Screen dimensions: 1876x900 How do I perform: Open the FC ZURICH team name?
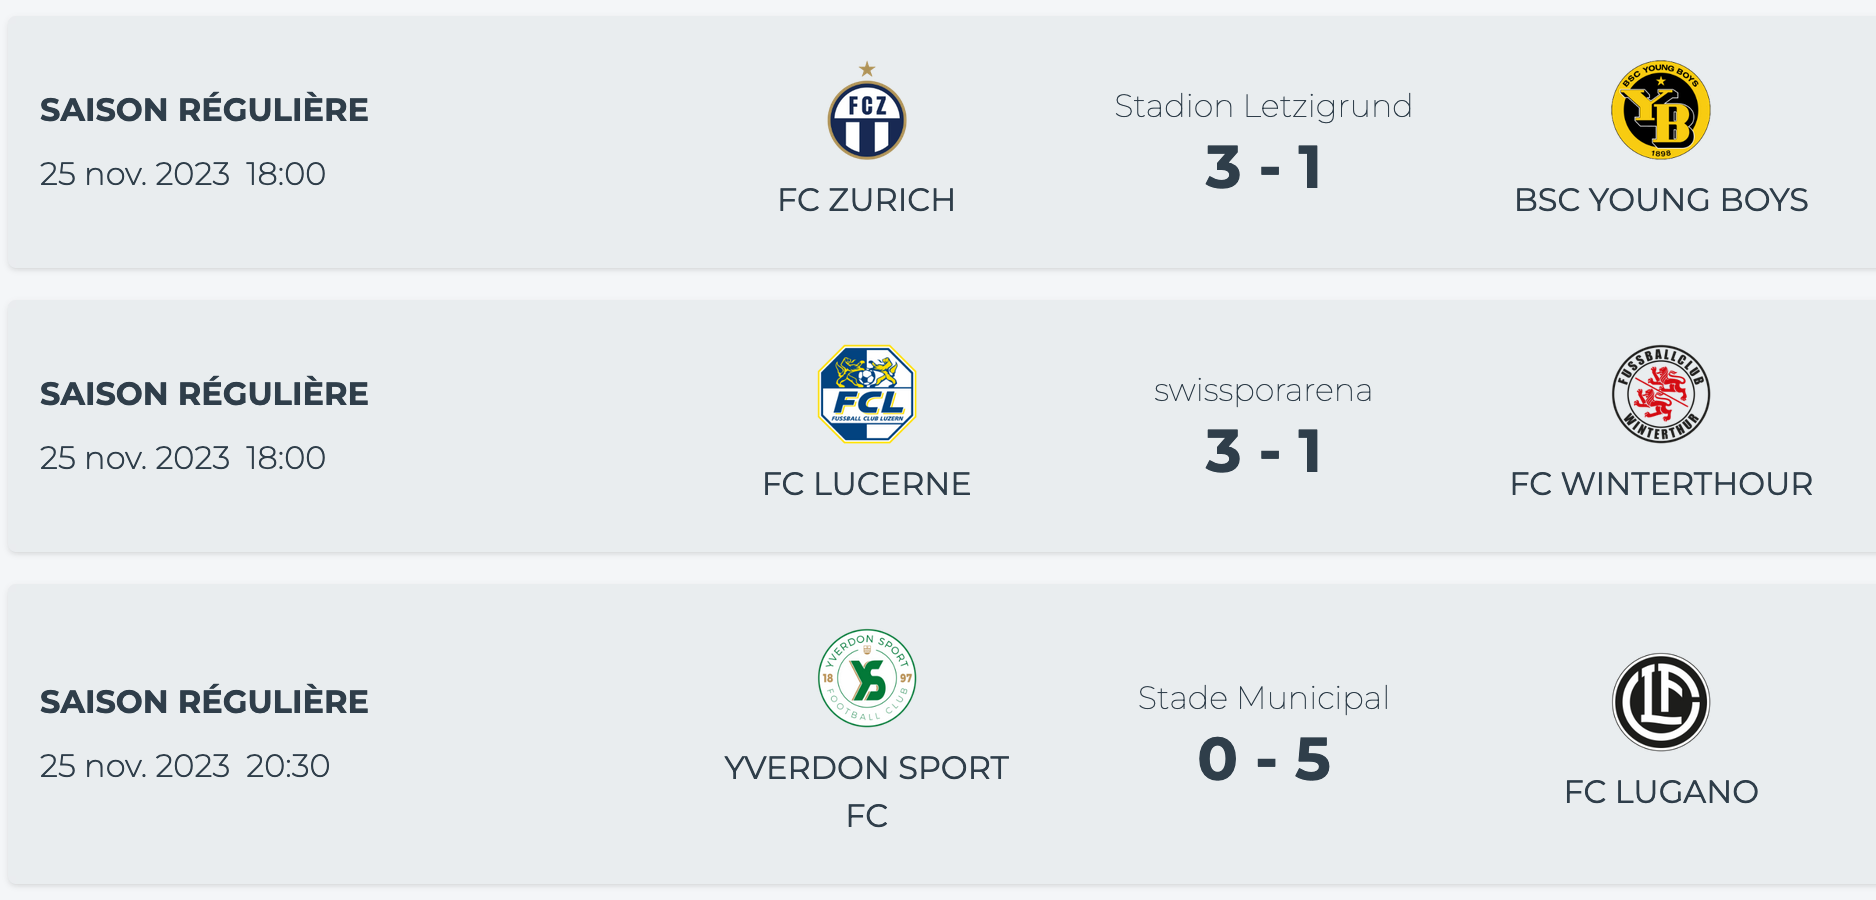coord(866,200)
